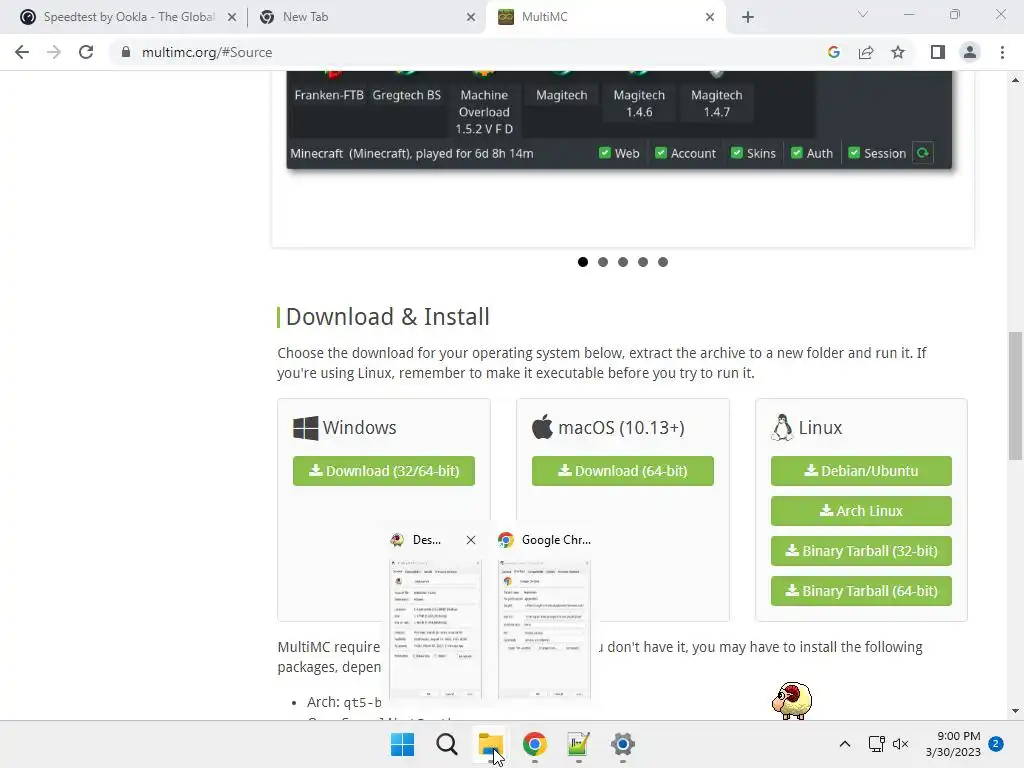Open the Chrome profile menu
The image size is (1024, 768).
click(970, 52)
